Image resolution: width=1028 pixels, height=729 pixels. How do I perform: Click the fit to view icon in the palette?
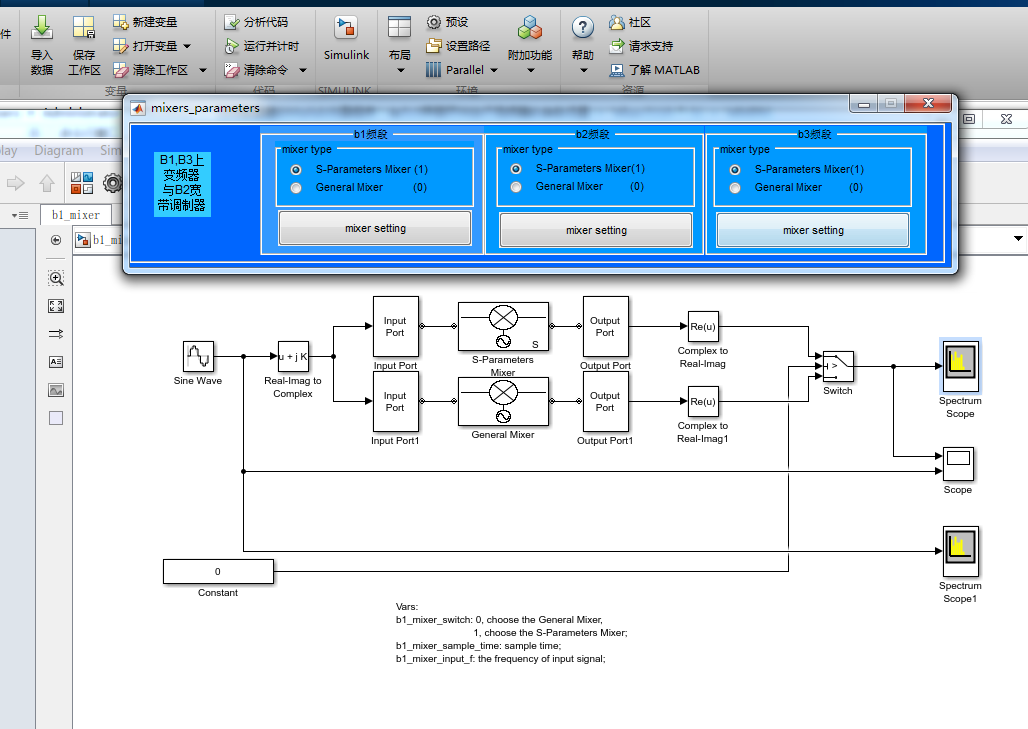pyautogui.click(x=56, y=306)
